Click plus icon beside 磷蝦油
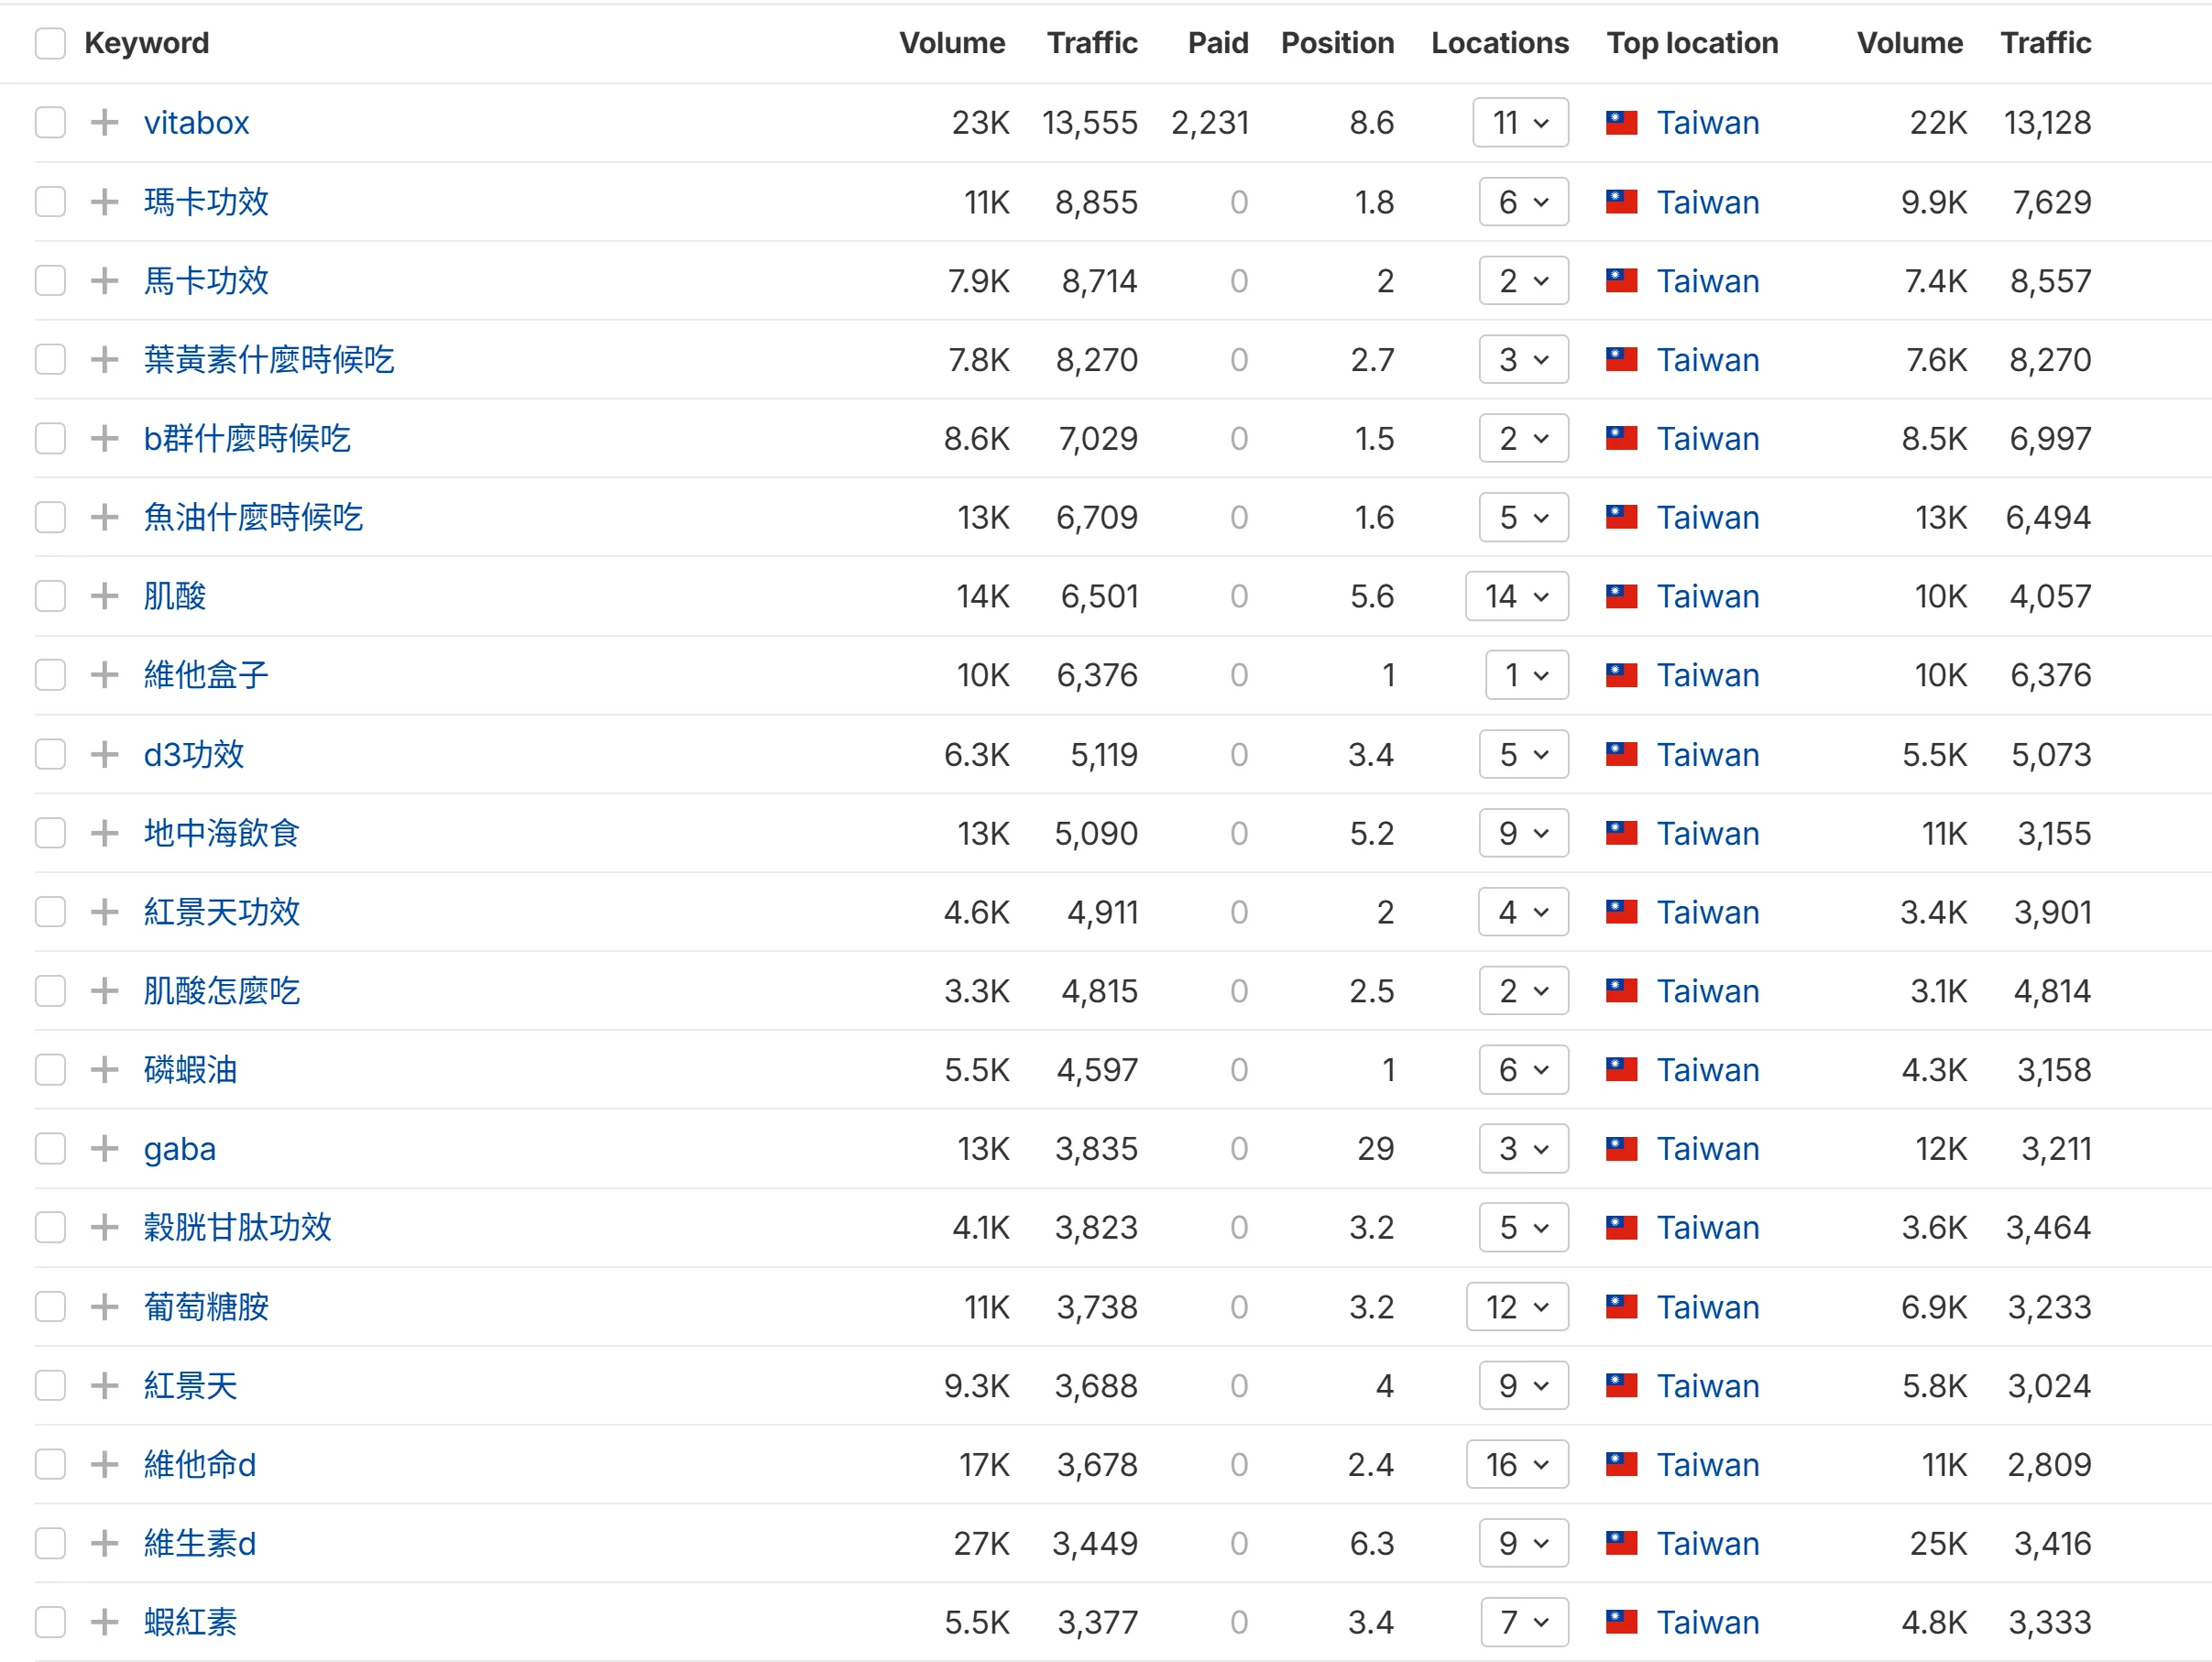Viewport: 2212px width, 1662px height. point(104,1069)
